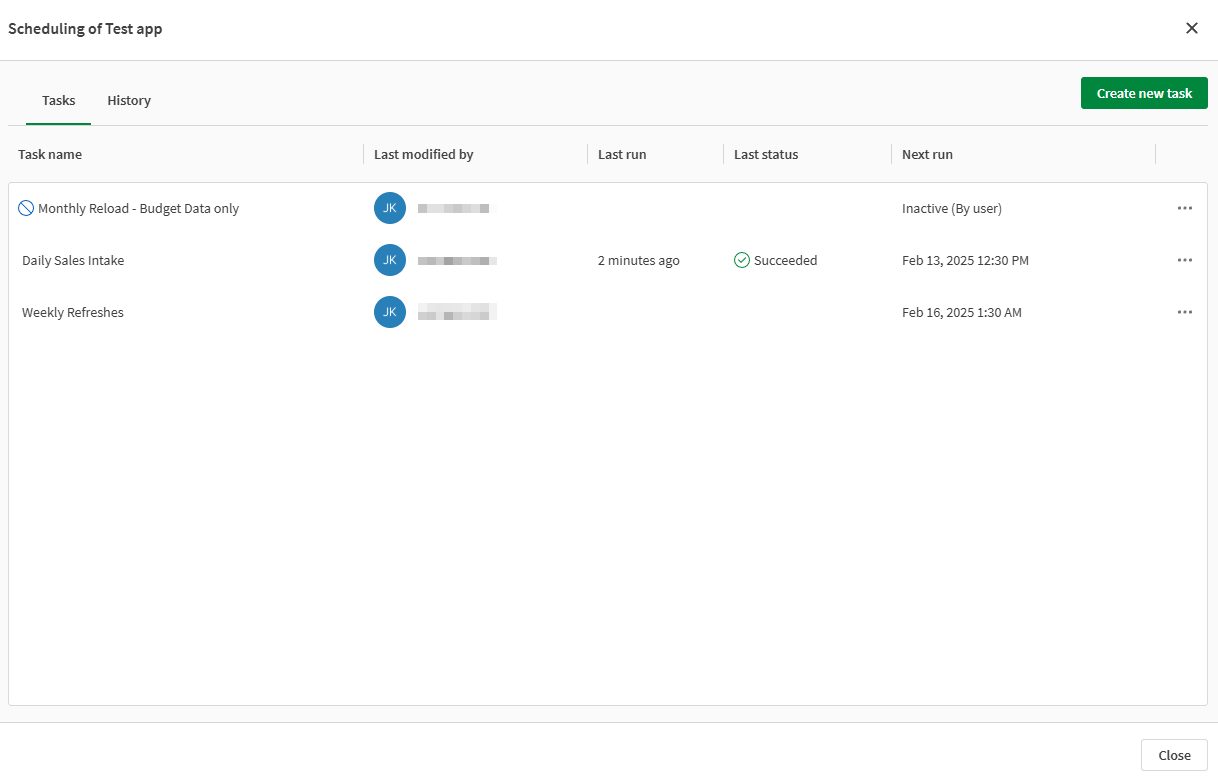Select the Daily Sales Intake task name
This screenshot has width=1218, height=778.
point(73,260)
